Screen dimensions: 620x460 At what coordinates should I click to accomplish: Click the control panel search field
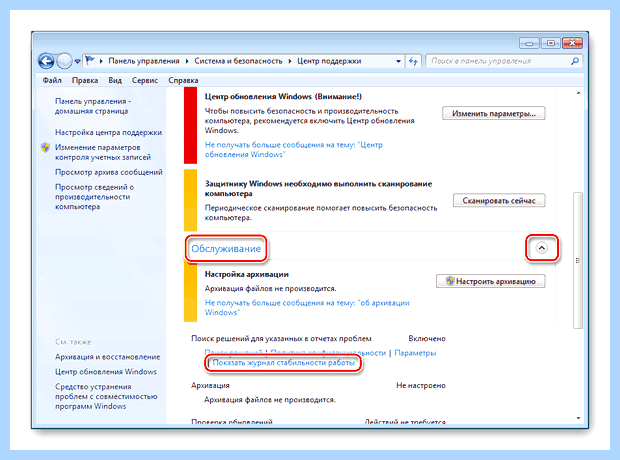point(504,61)
